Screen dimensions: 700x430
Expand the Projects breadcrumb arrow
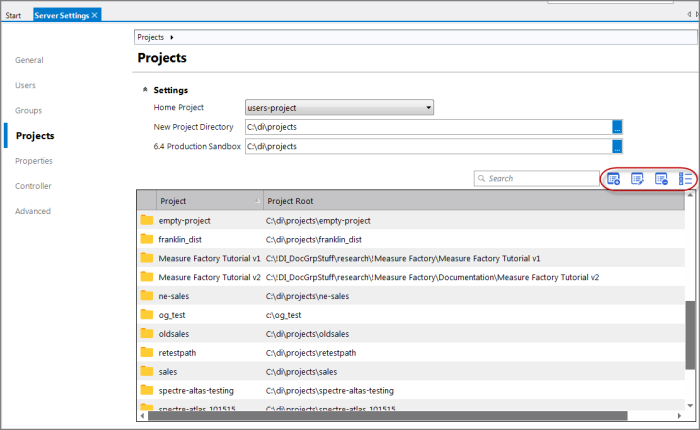171,38
